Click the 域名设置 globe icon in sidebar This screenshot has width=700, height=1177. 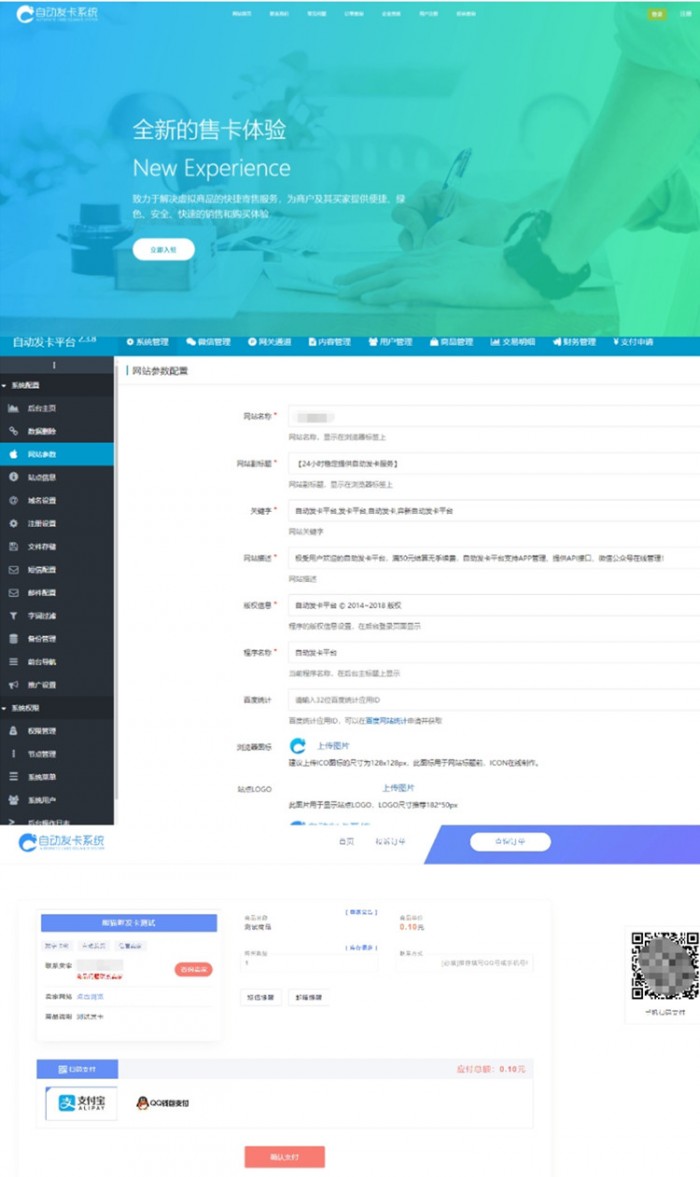[x=13, y=500]
